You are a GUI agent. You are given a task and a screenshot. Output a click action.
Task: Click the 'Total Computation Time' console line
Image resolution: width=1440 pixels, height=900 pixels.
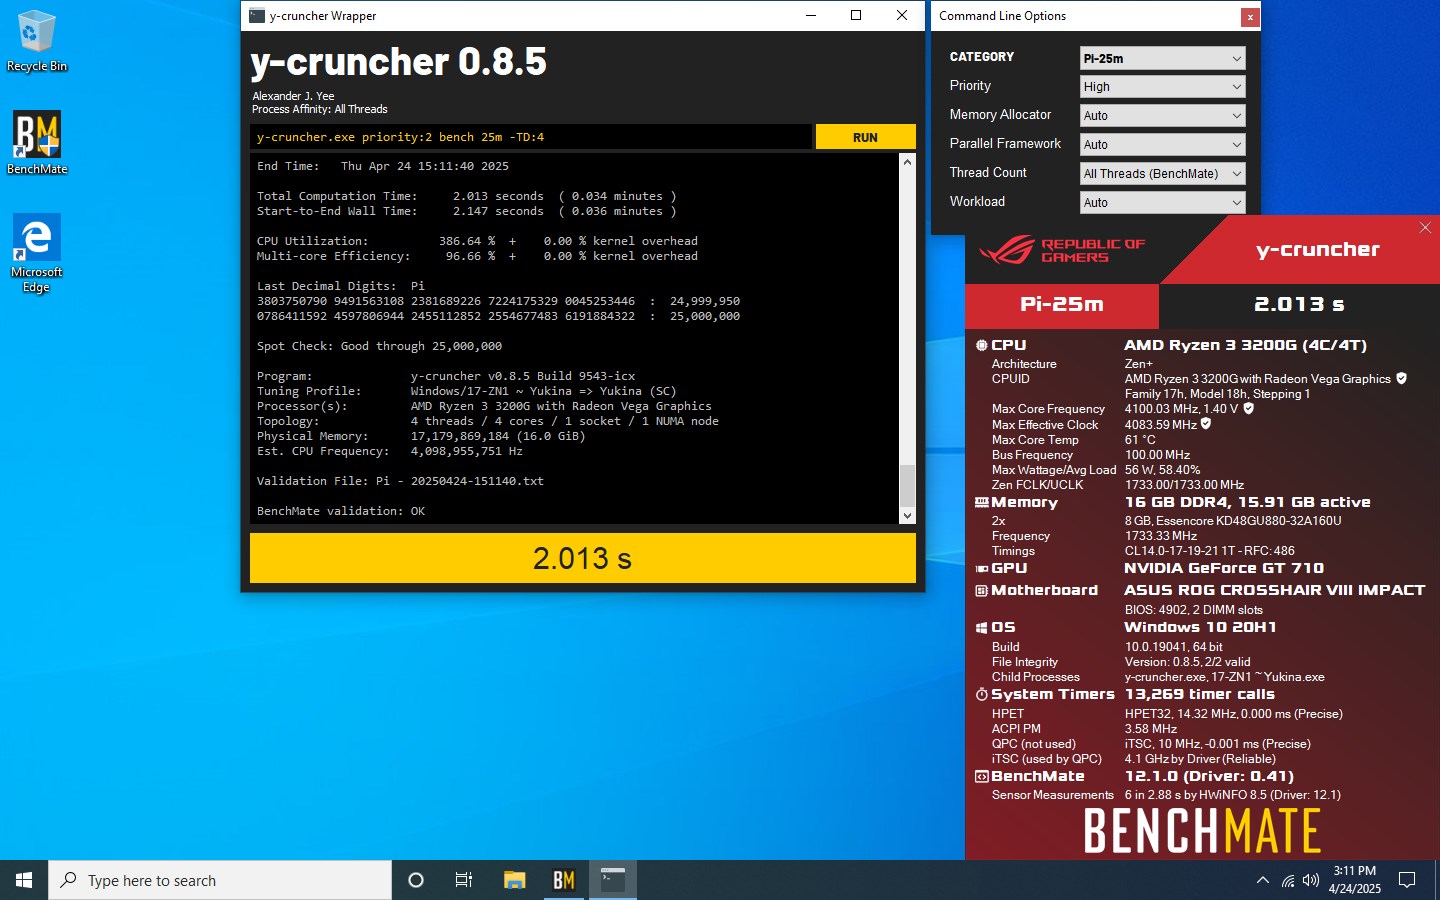click(x=466, y=196)
